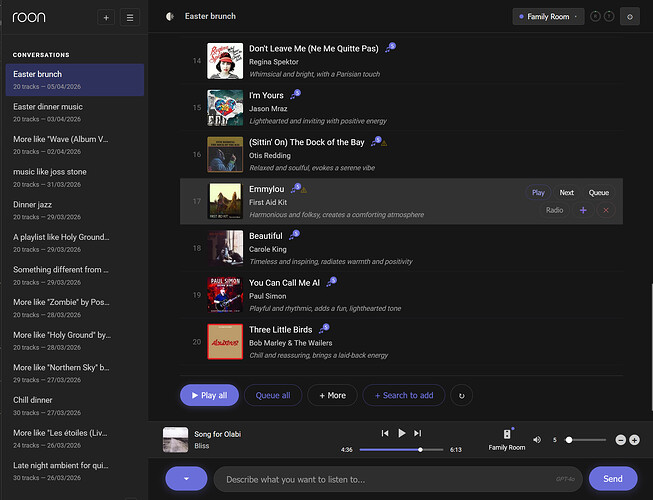Remove Emmylou with the red X icon
The image size is (653, 500).
click(x=606, y=210)
